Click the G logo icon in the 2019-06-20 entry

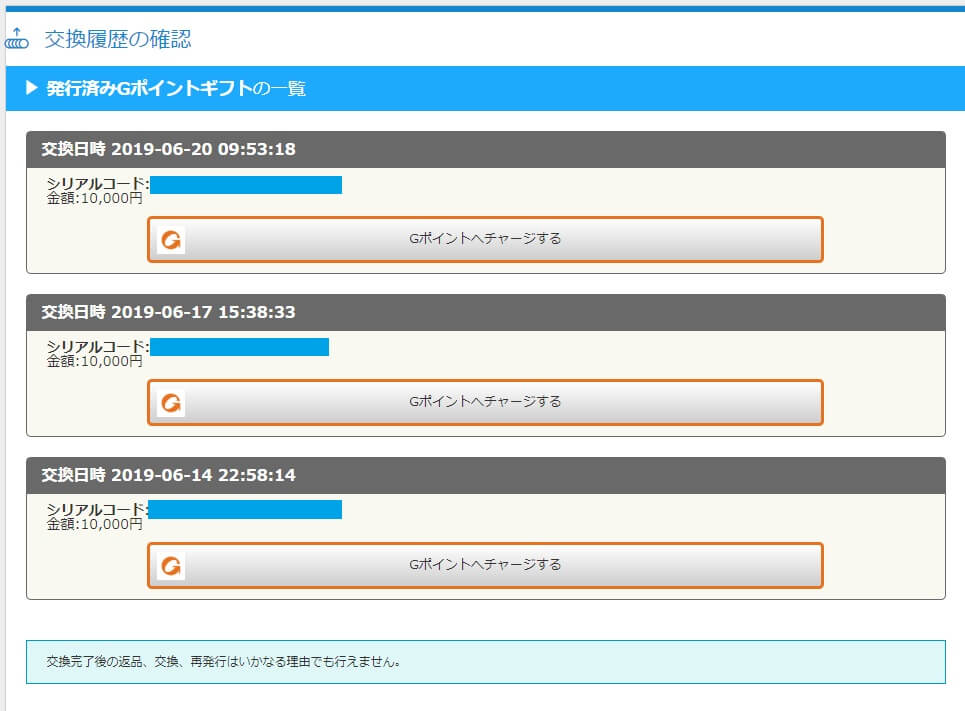pyautogui.click(x=171, y=240)
